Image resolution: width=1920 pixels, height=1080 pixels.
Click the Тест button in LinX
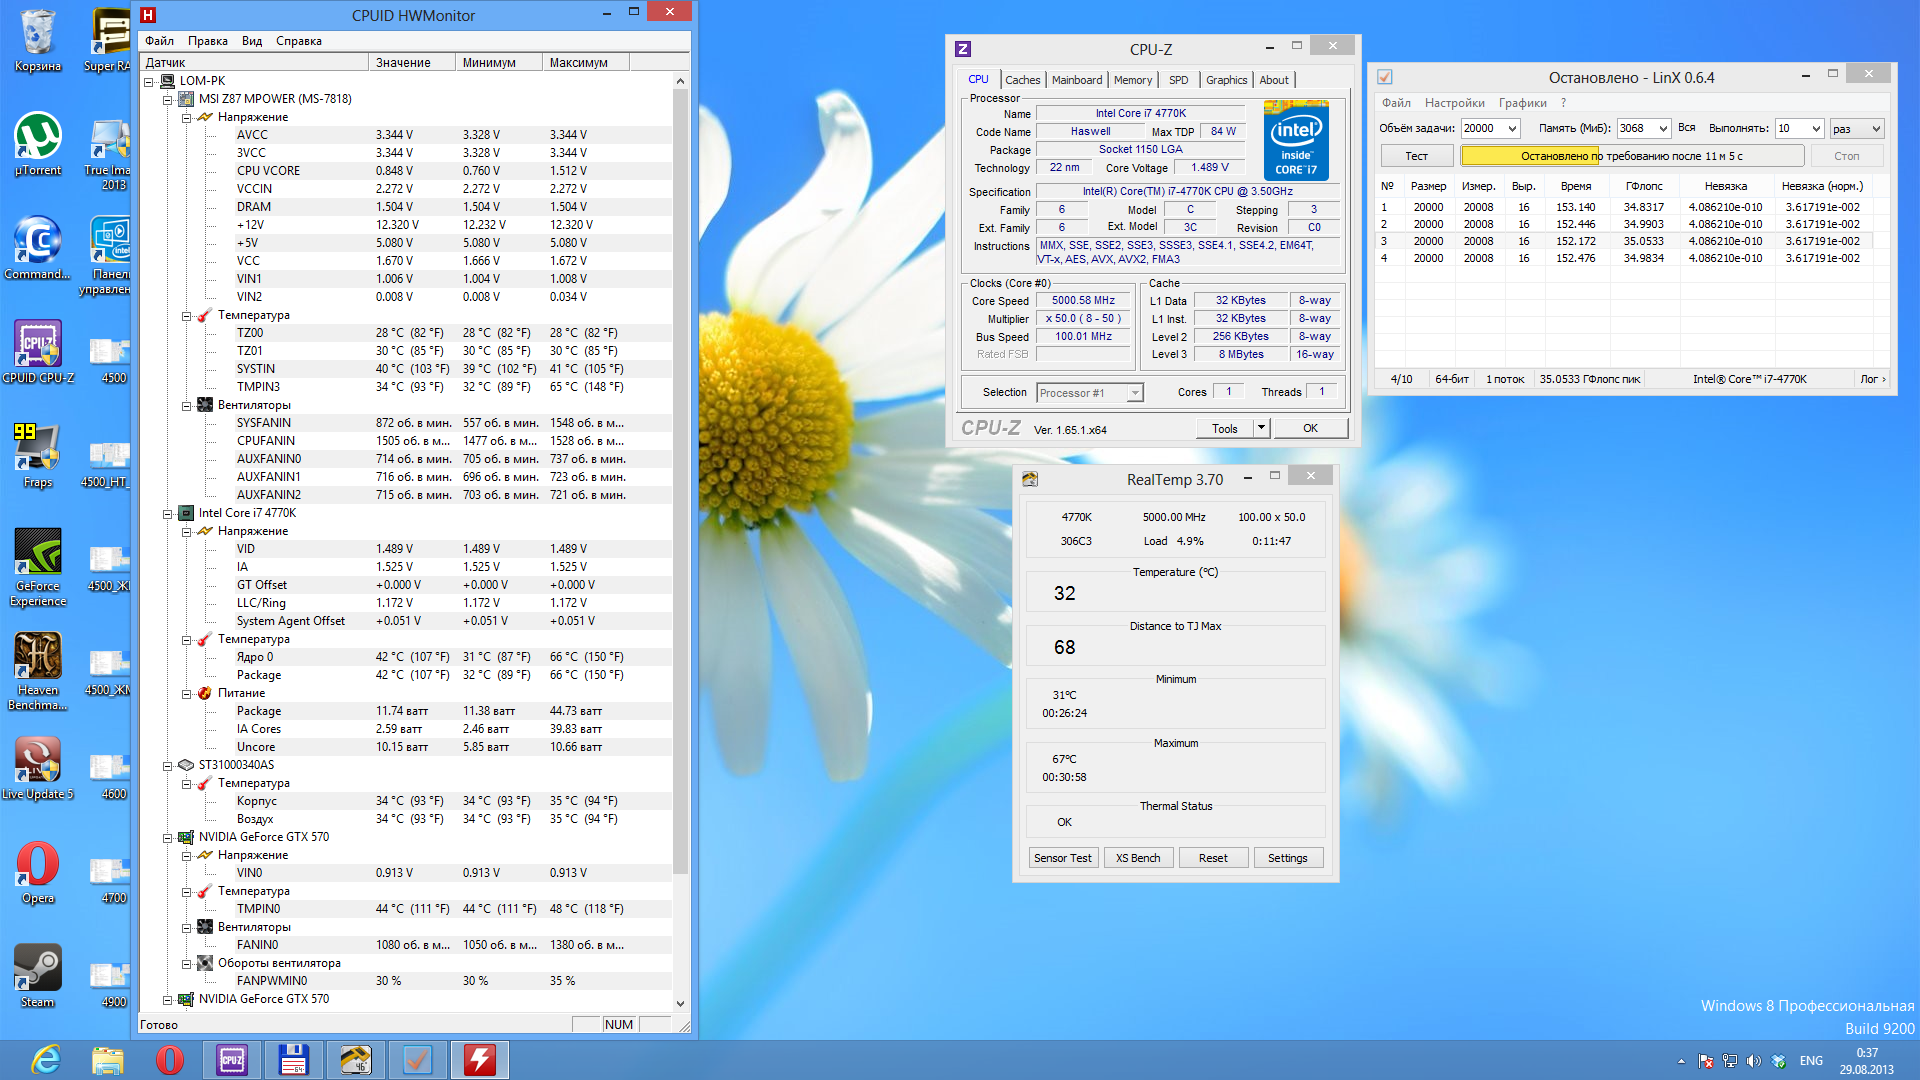pyautogui.click(x=1416, y=156)
